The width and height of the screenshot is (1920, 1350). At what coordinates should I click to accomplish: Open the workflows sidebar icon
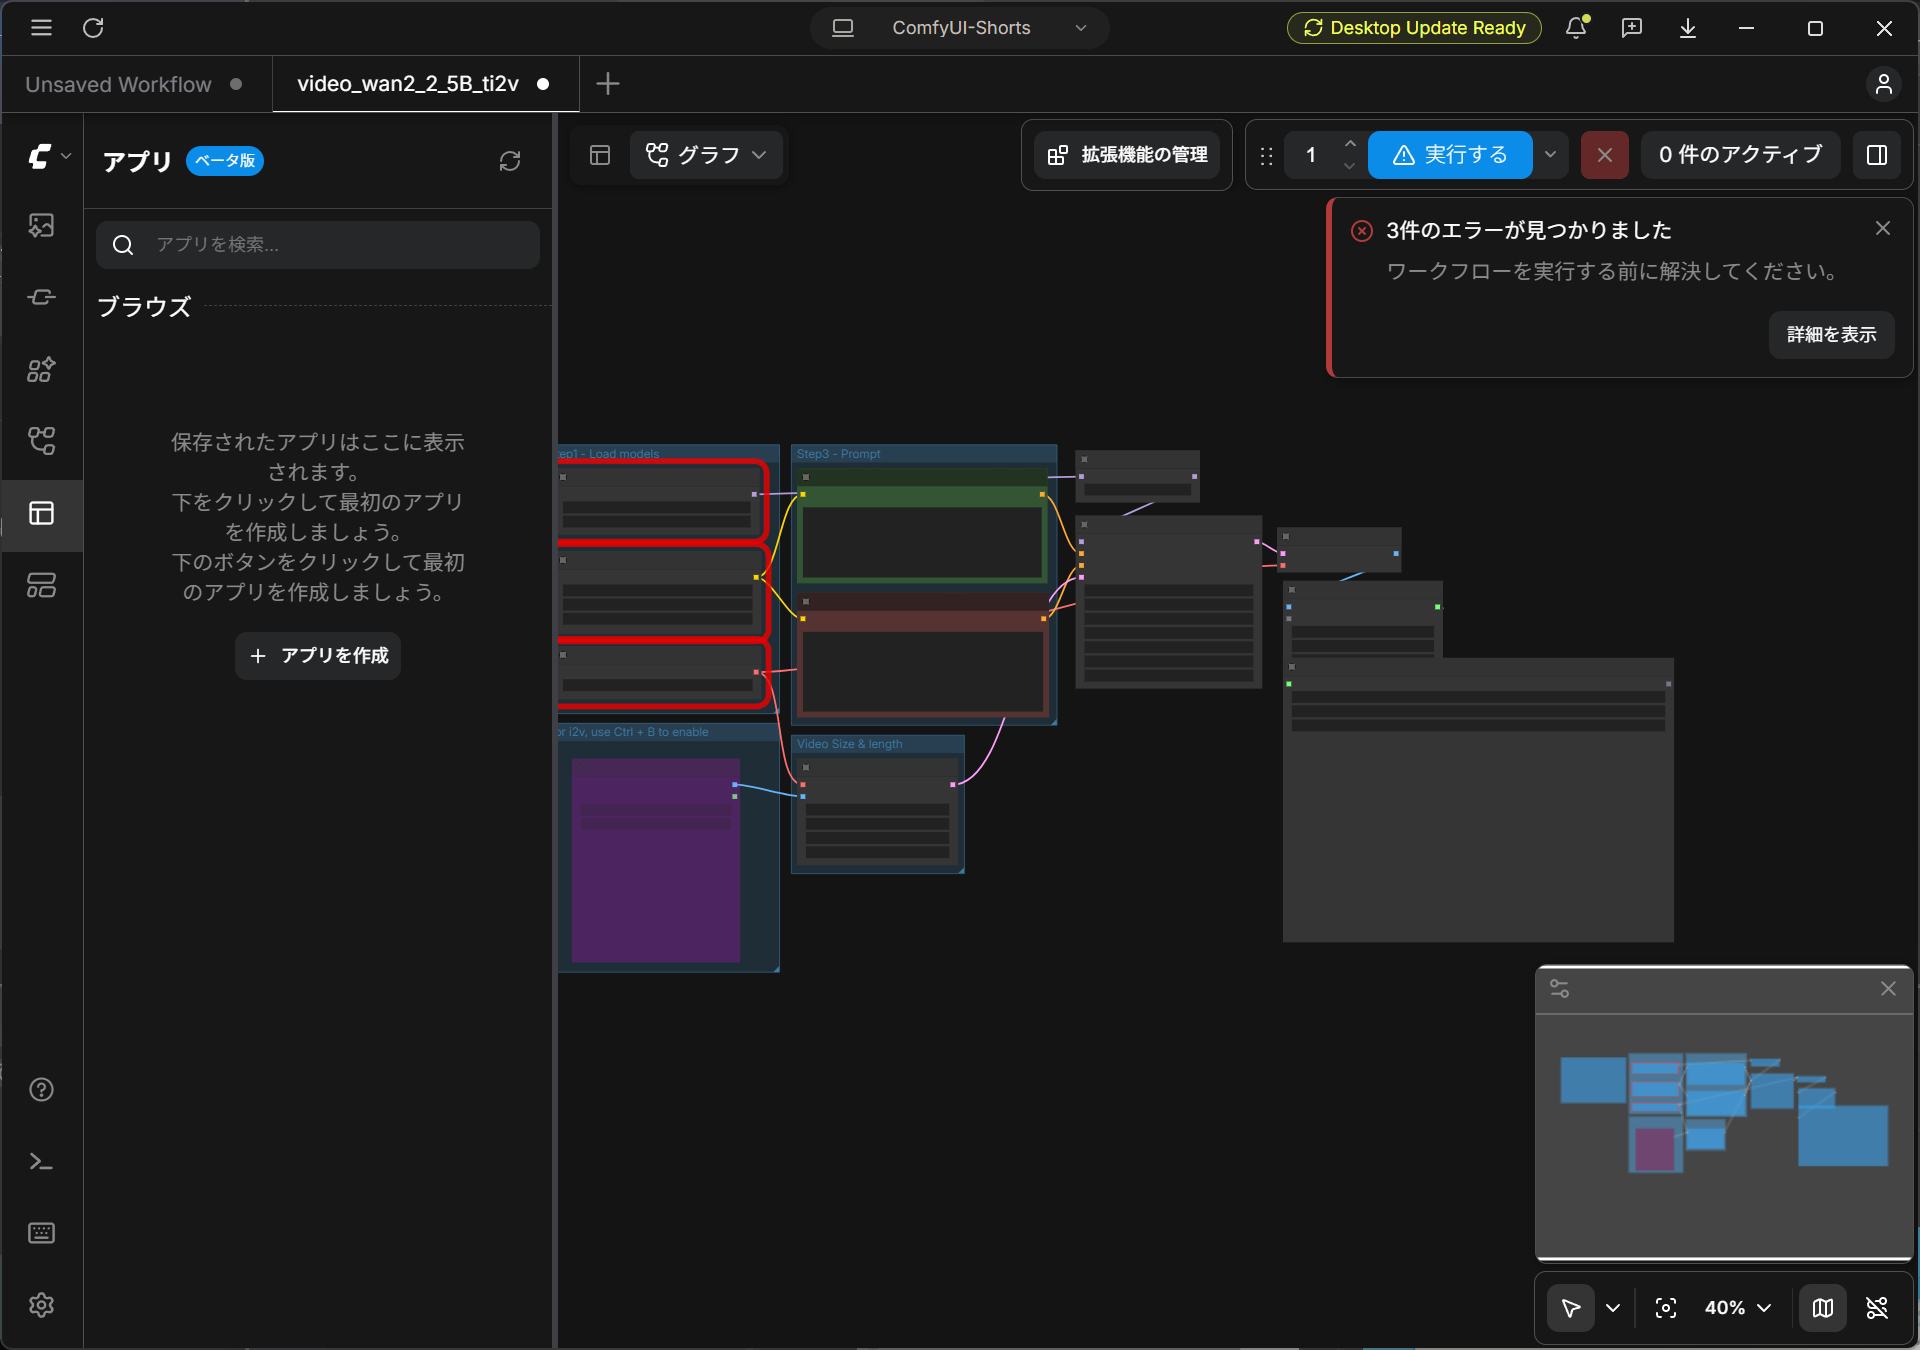coord(41,441)
